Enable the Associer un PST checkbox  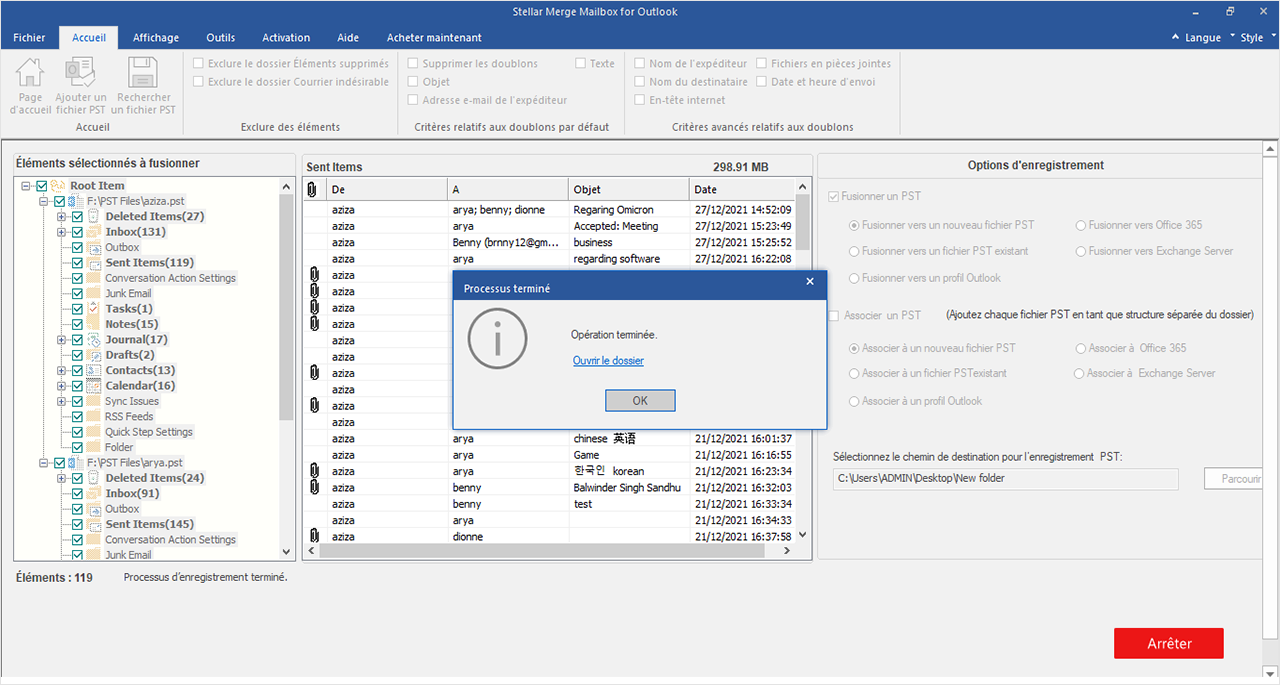834,316
